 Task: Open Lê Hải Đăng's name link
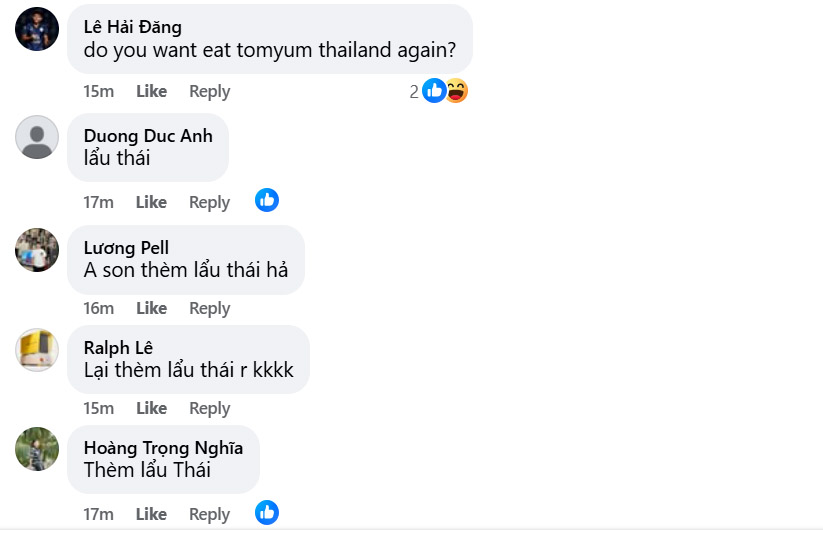click(132, 27)
